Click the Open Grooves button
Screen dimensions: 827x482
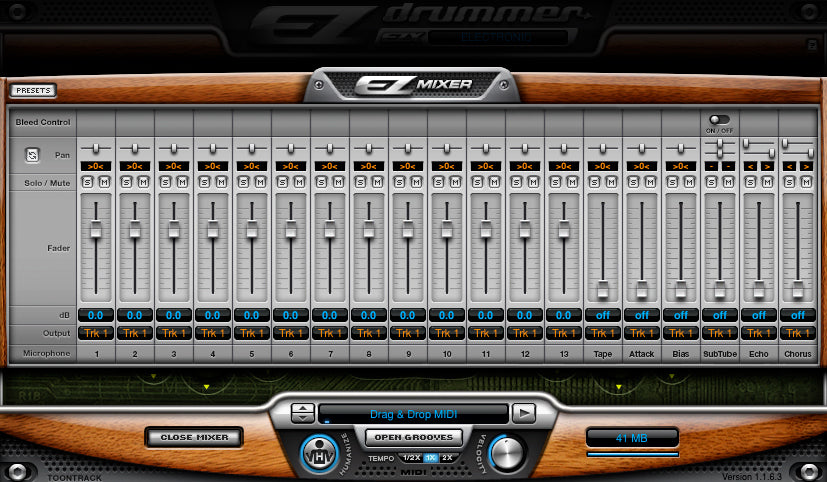tap(413, 437)
